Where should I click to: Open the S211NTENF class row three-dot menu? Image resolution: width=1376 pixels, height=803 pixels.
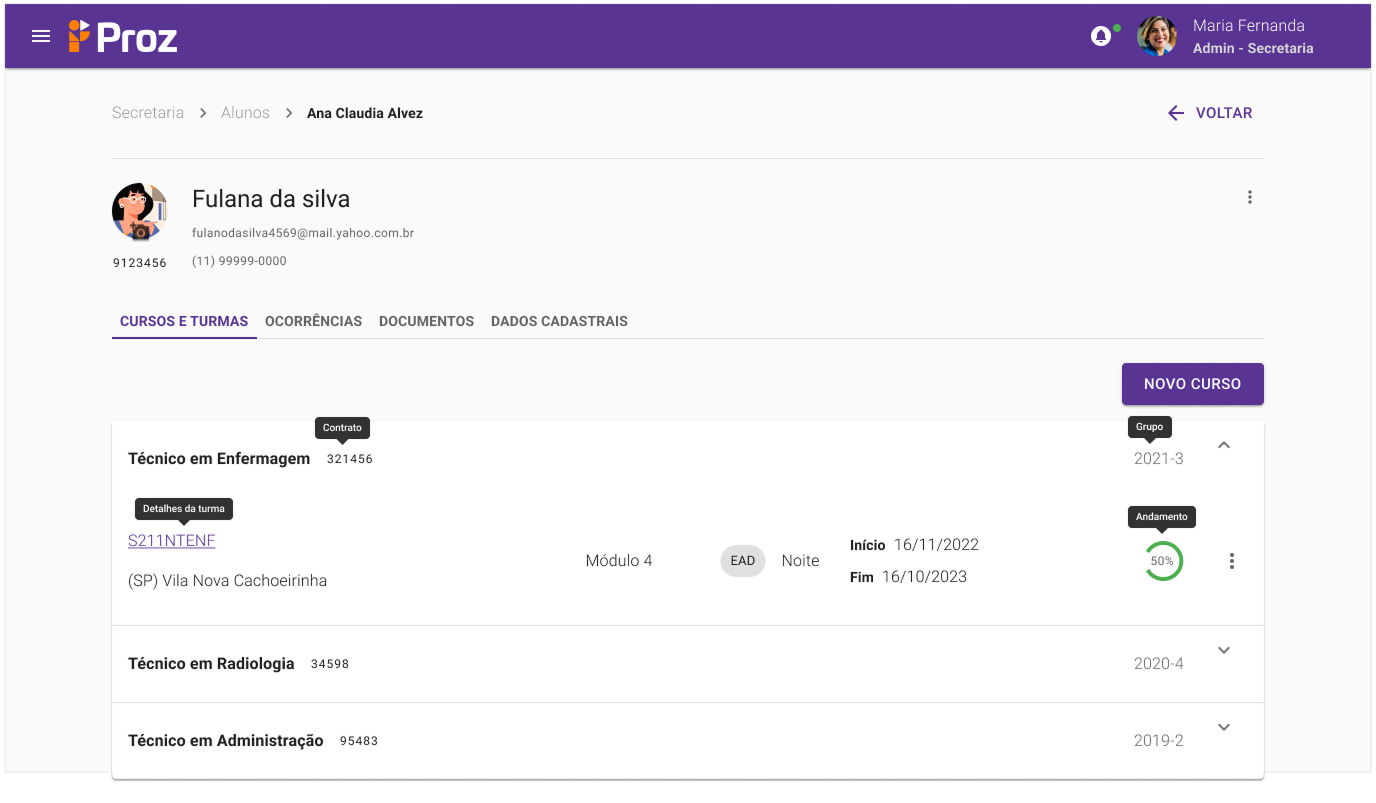(x=1231, y=561)
